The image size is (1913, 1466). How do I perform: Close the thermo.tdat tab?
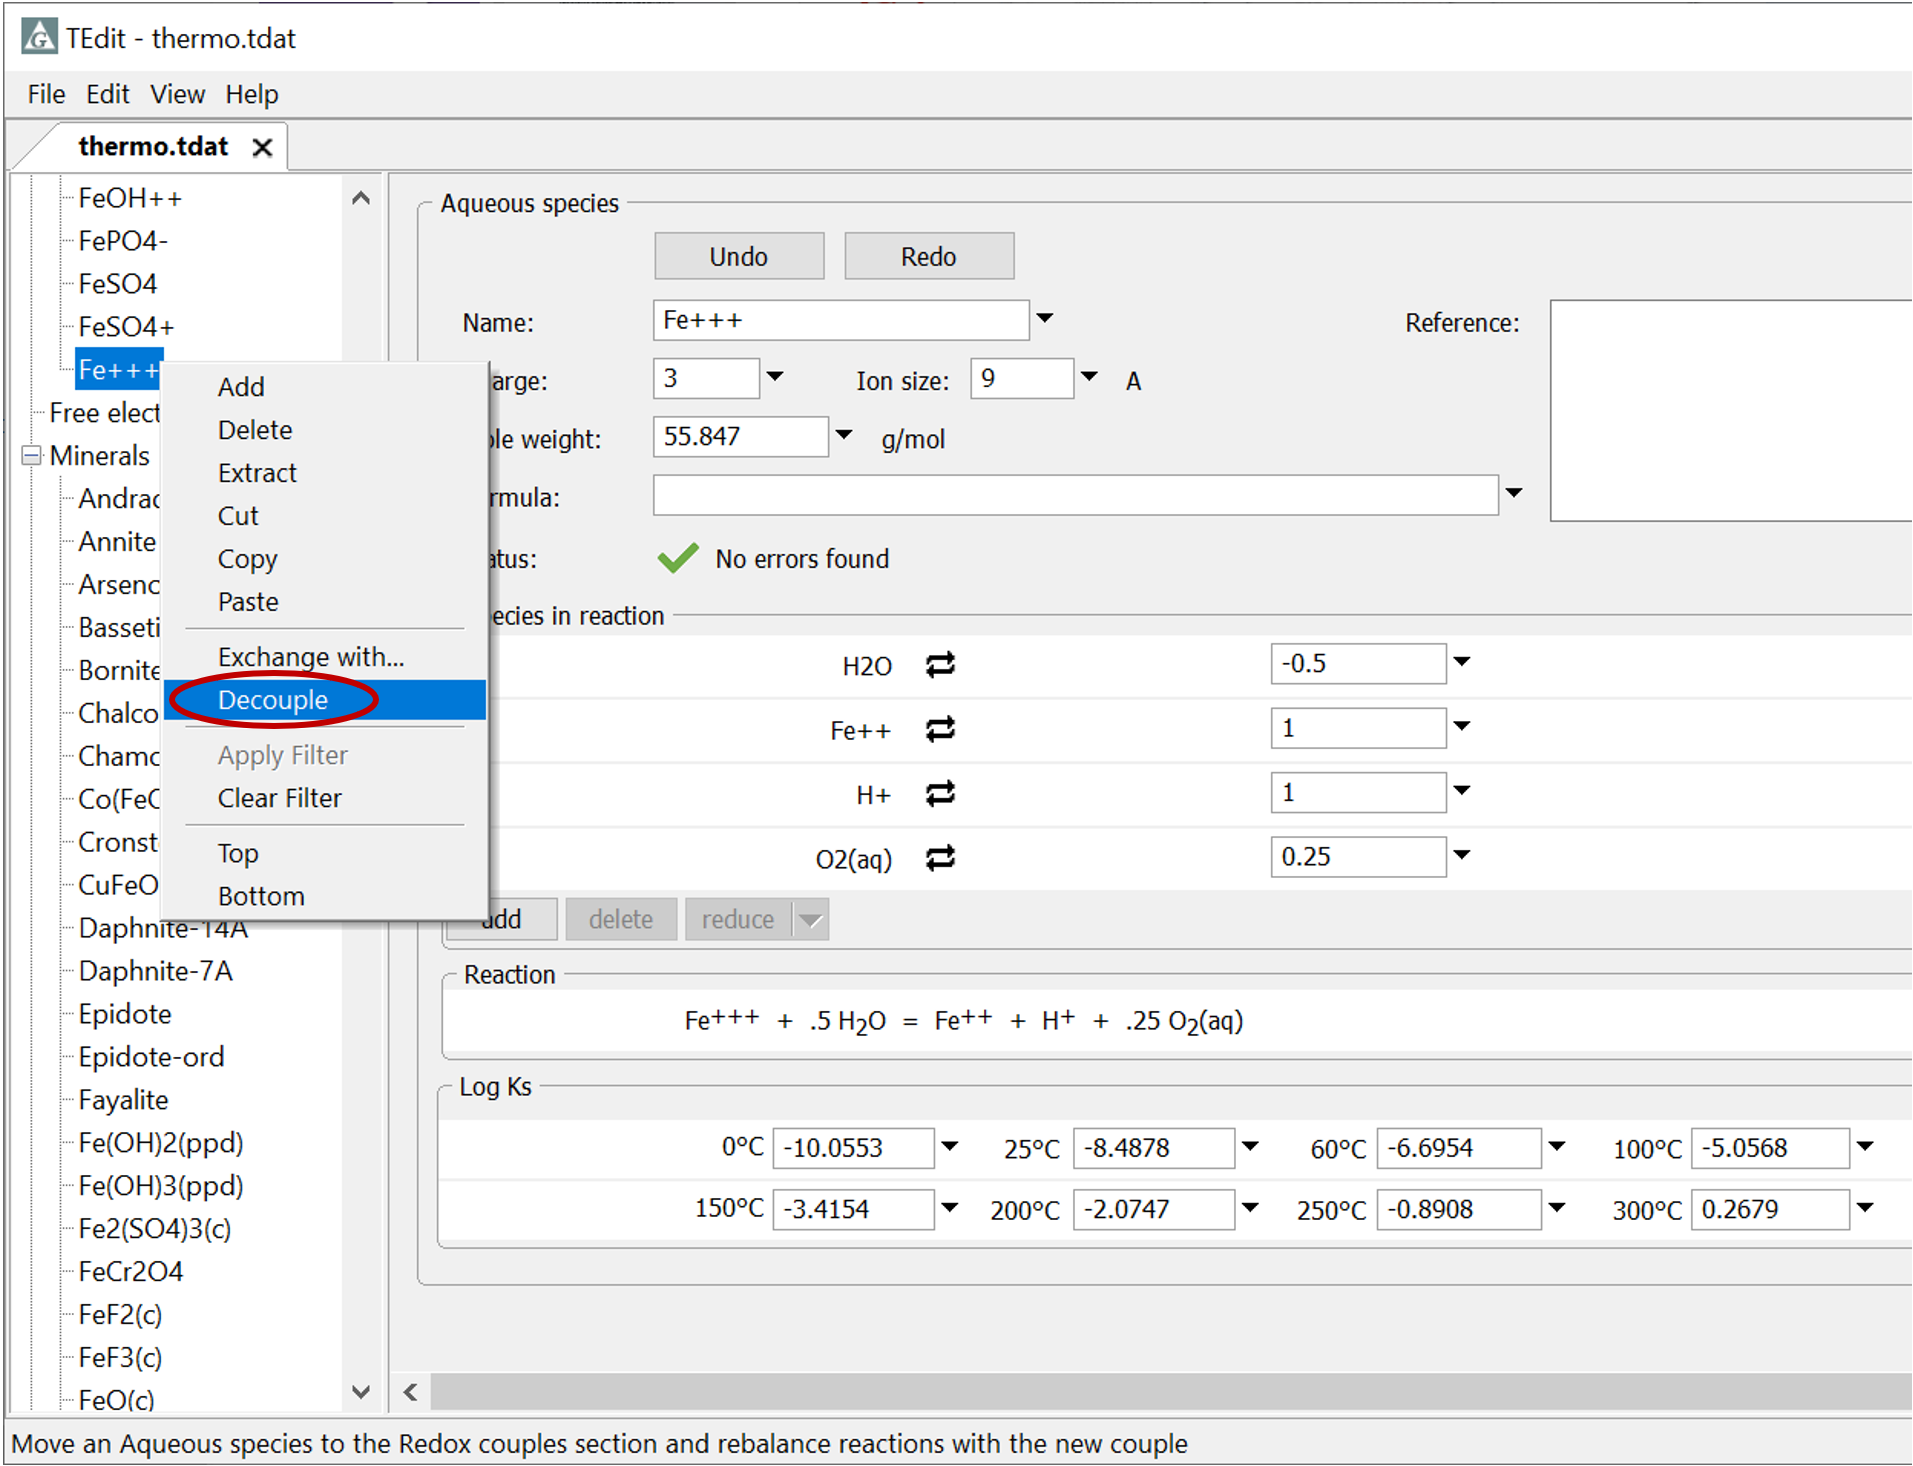(x=262, y=147)
